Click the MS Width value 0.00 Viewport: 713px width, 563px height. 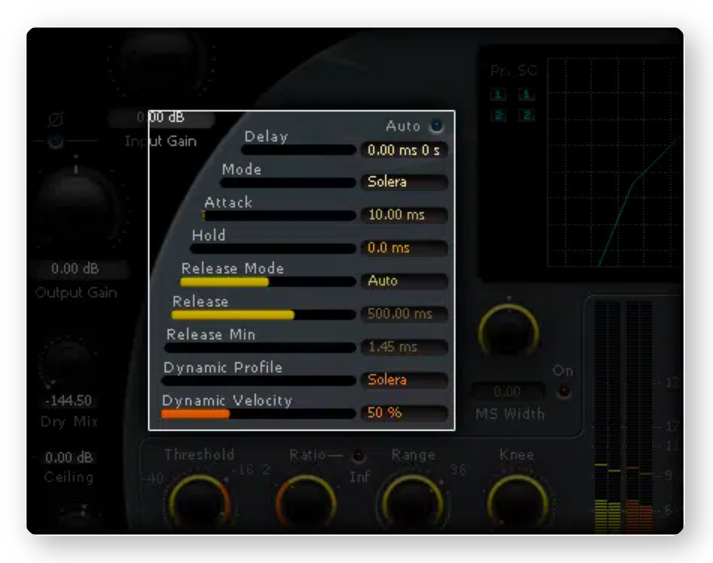coord(507,392)
